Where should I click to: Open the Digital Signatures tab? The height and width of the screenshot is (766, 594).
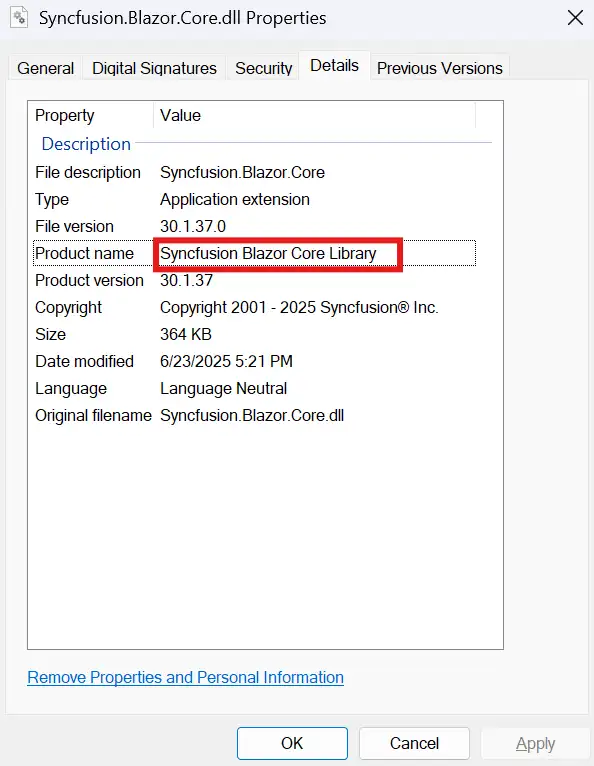[x=154, y=68]
